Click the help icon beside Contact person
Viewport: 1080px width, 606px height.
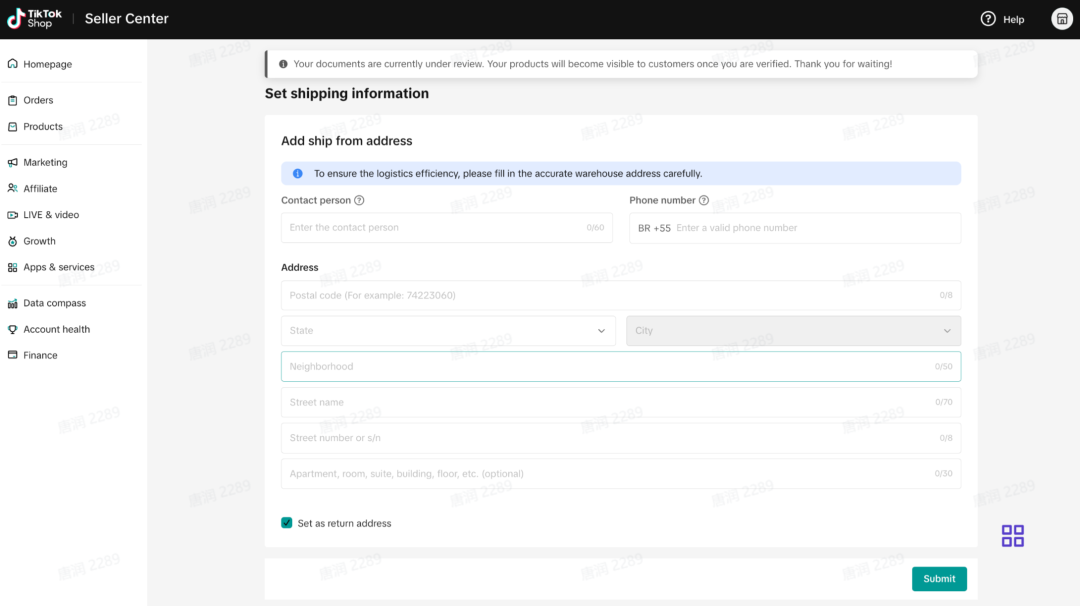359,201
